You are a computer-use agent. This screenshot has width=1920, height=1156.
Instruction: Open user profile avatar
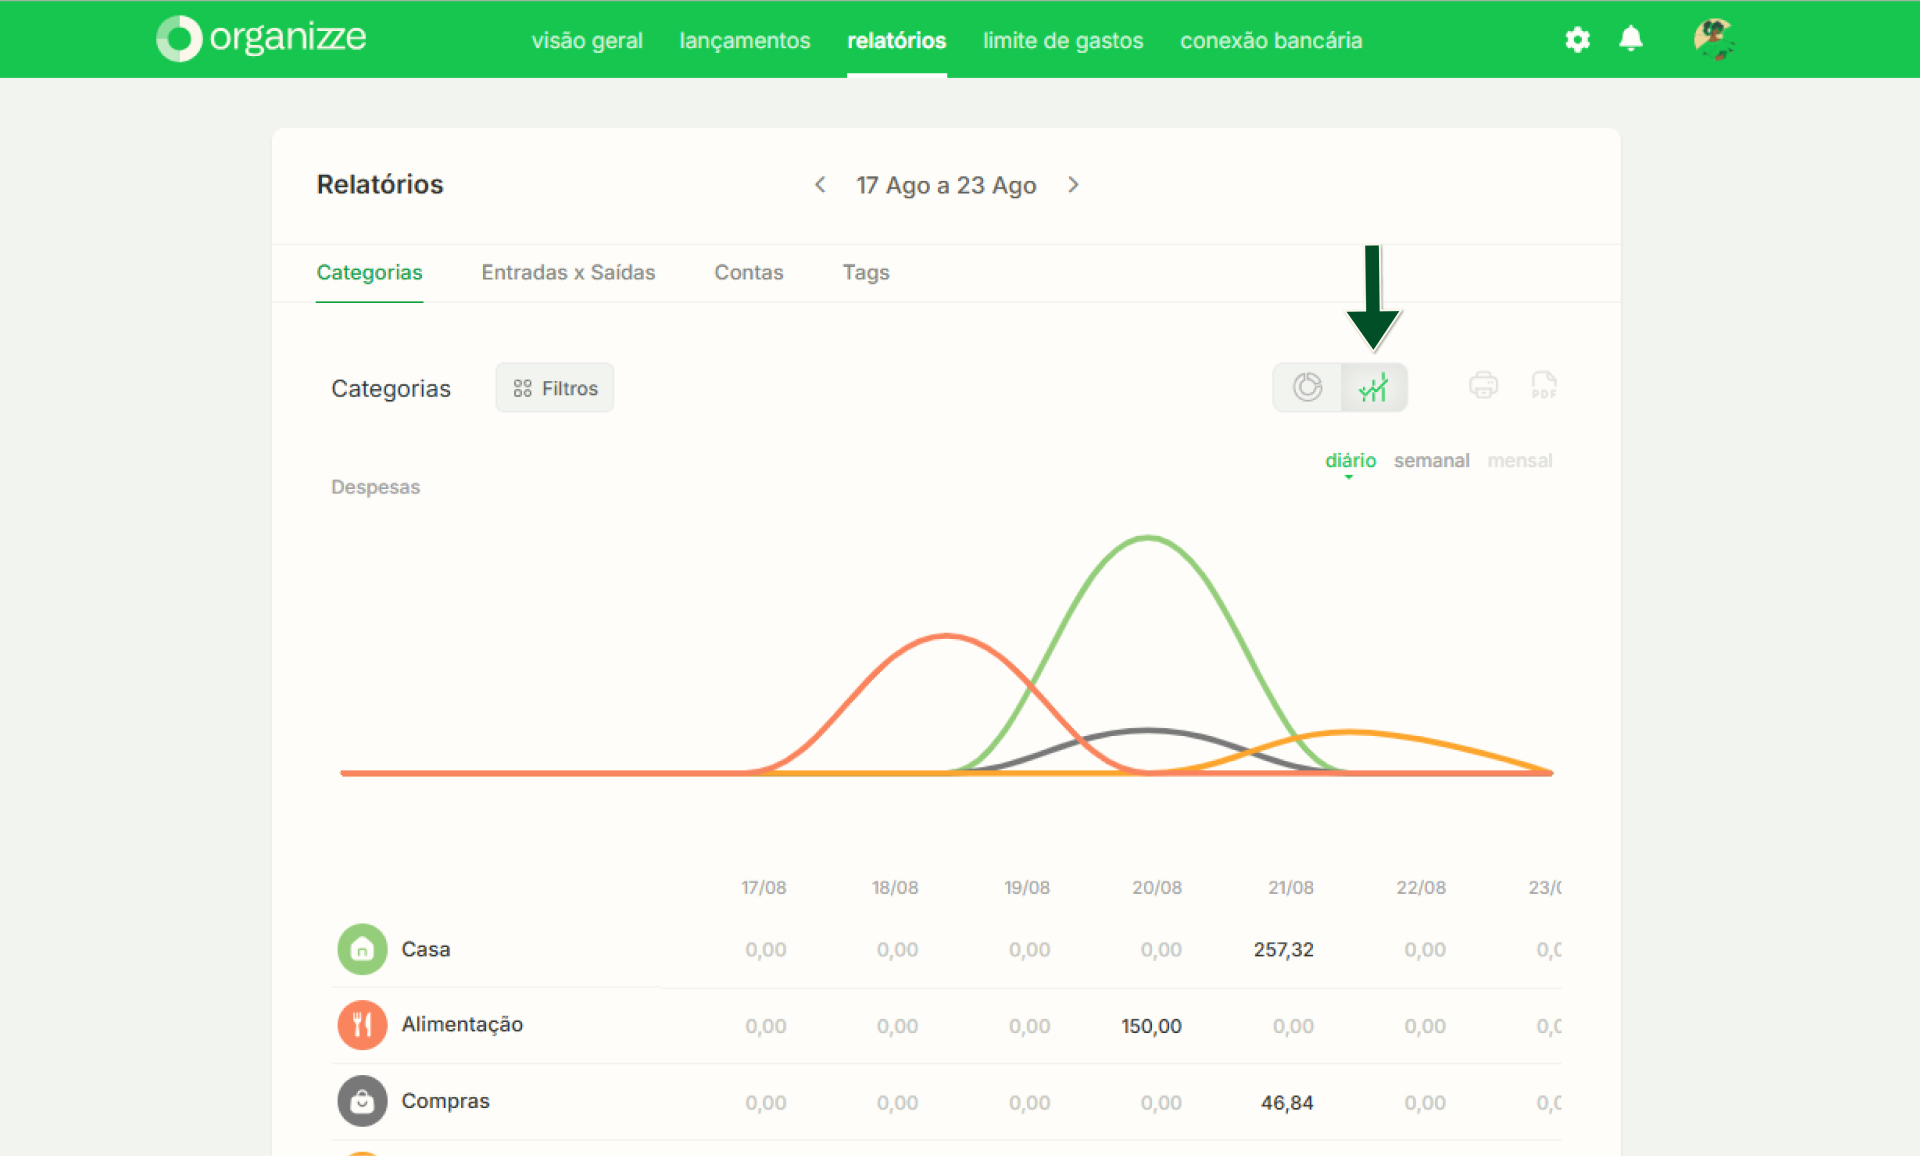point(1714,40)
